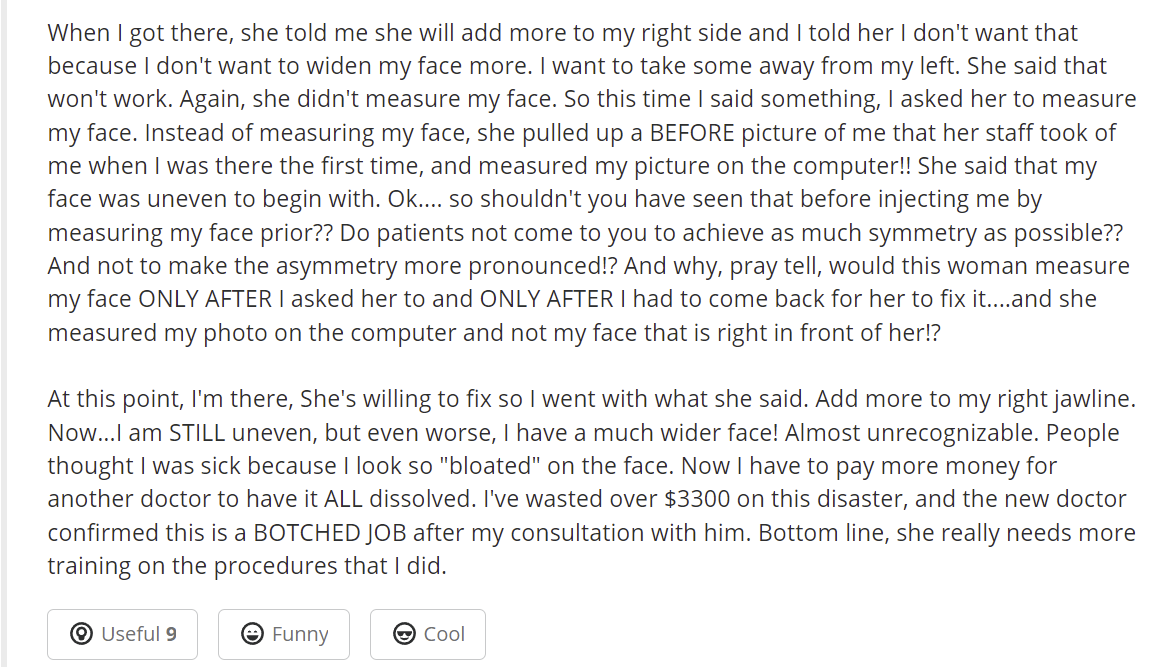This screenshot has height=667, width=1159.
Task: Click the Useful vote count number 9
Action: click(x=172, y=634)
